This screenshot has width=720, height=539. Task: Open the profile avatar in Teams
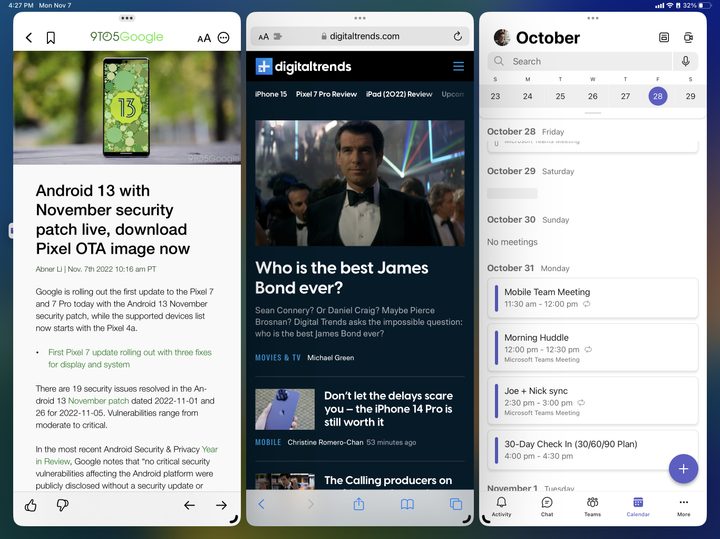pyautogui.click(x=502, y=38)
